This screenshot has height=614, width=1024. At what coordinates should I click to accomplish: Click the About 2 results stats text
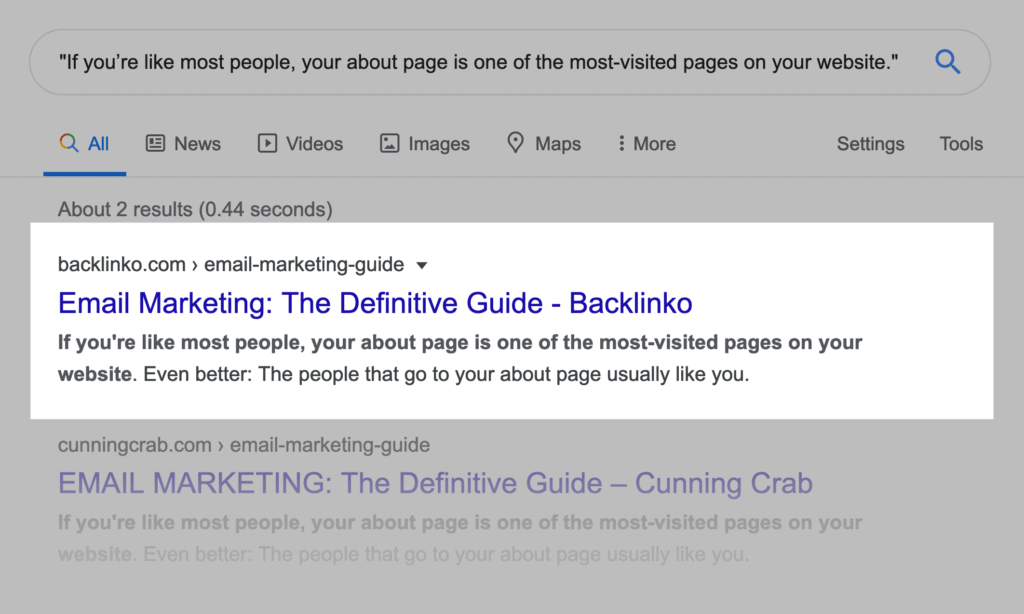195,210
